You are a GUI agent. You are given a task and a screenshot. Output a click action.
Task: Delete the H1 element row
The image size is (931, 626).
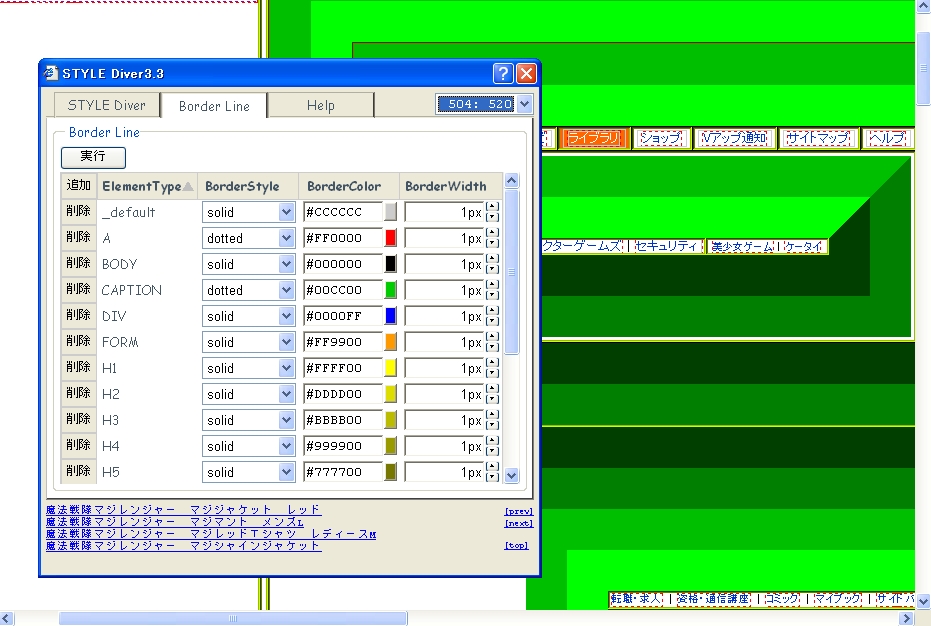click(78, 368)
